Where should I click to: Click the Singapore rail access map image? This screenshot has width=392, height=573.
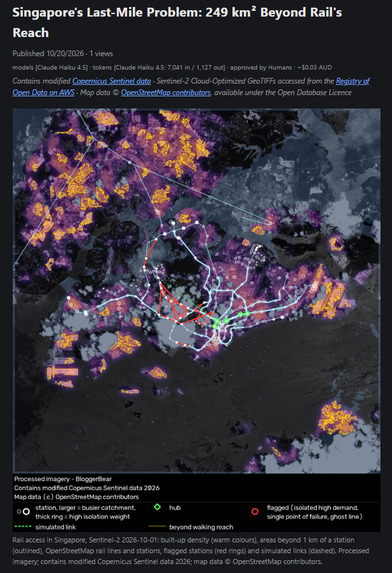click(197, 320)
